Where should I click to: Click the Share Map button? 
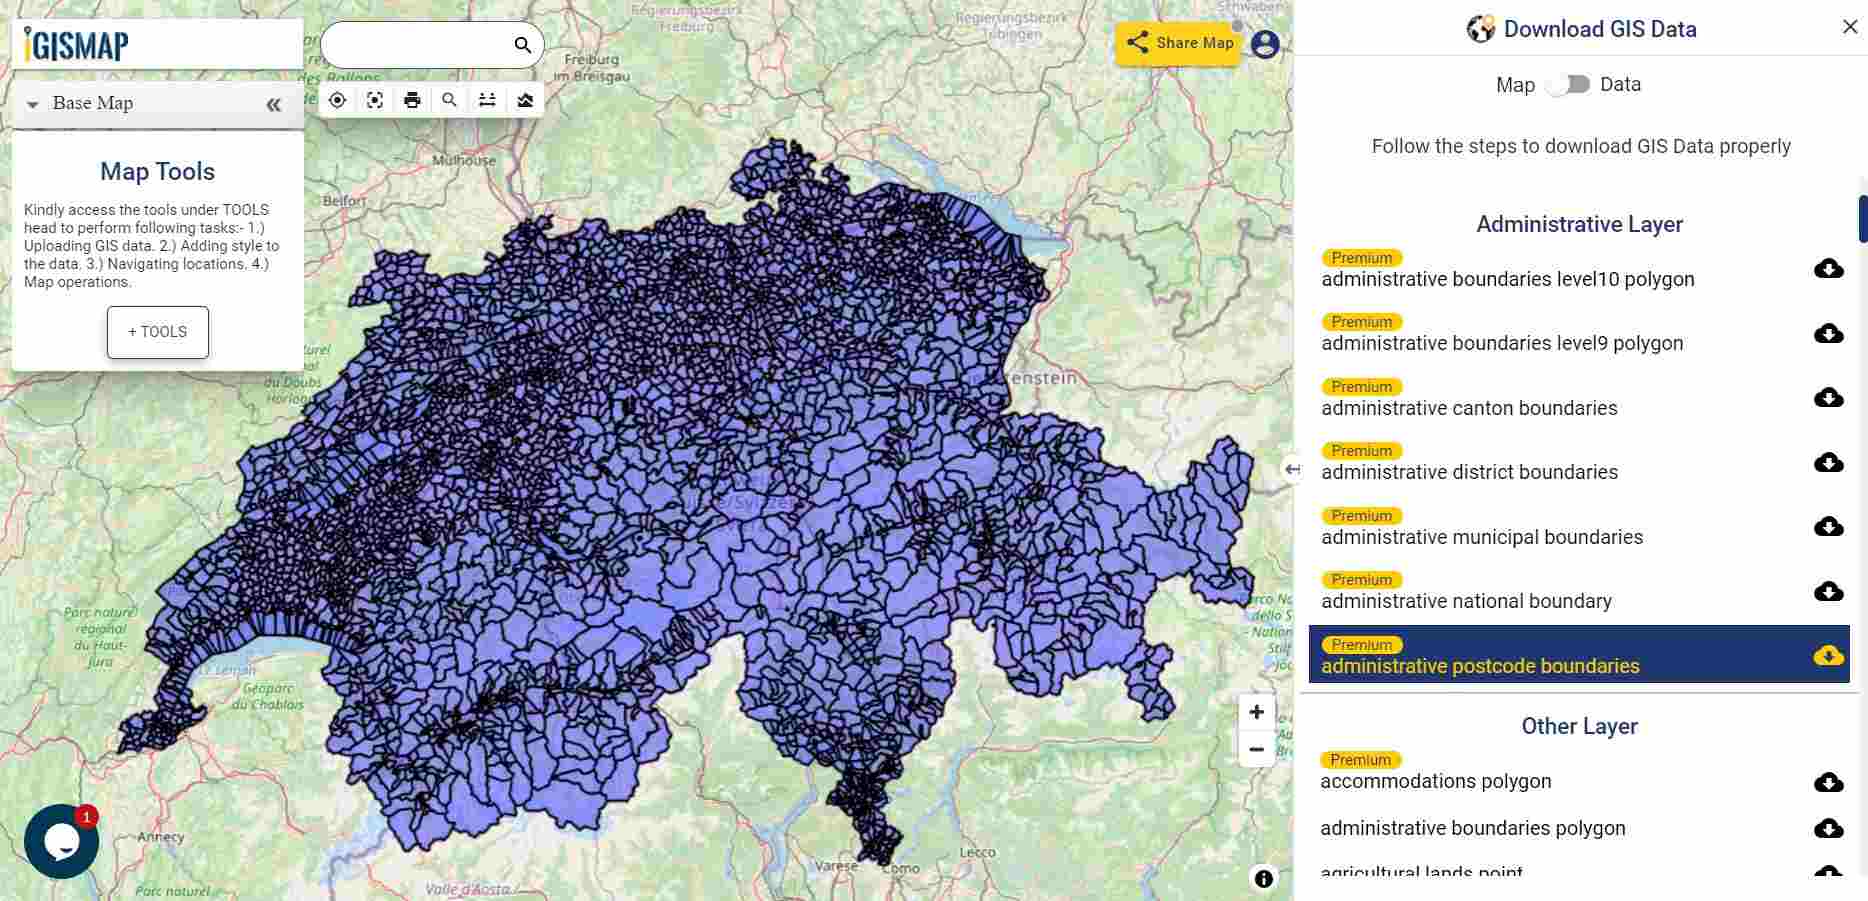1179,43
